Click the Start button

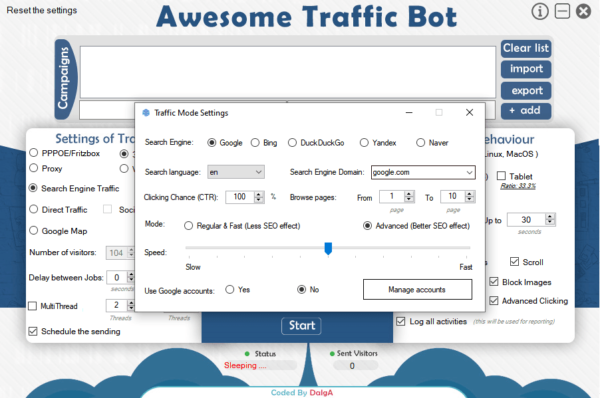click(302, 326)
